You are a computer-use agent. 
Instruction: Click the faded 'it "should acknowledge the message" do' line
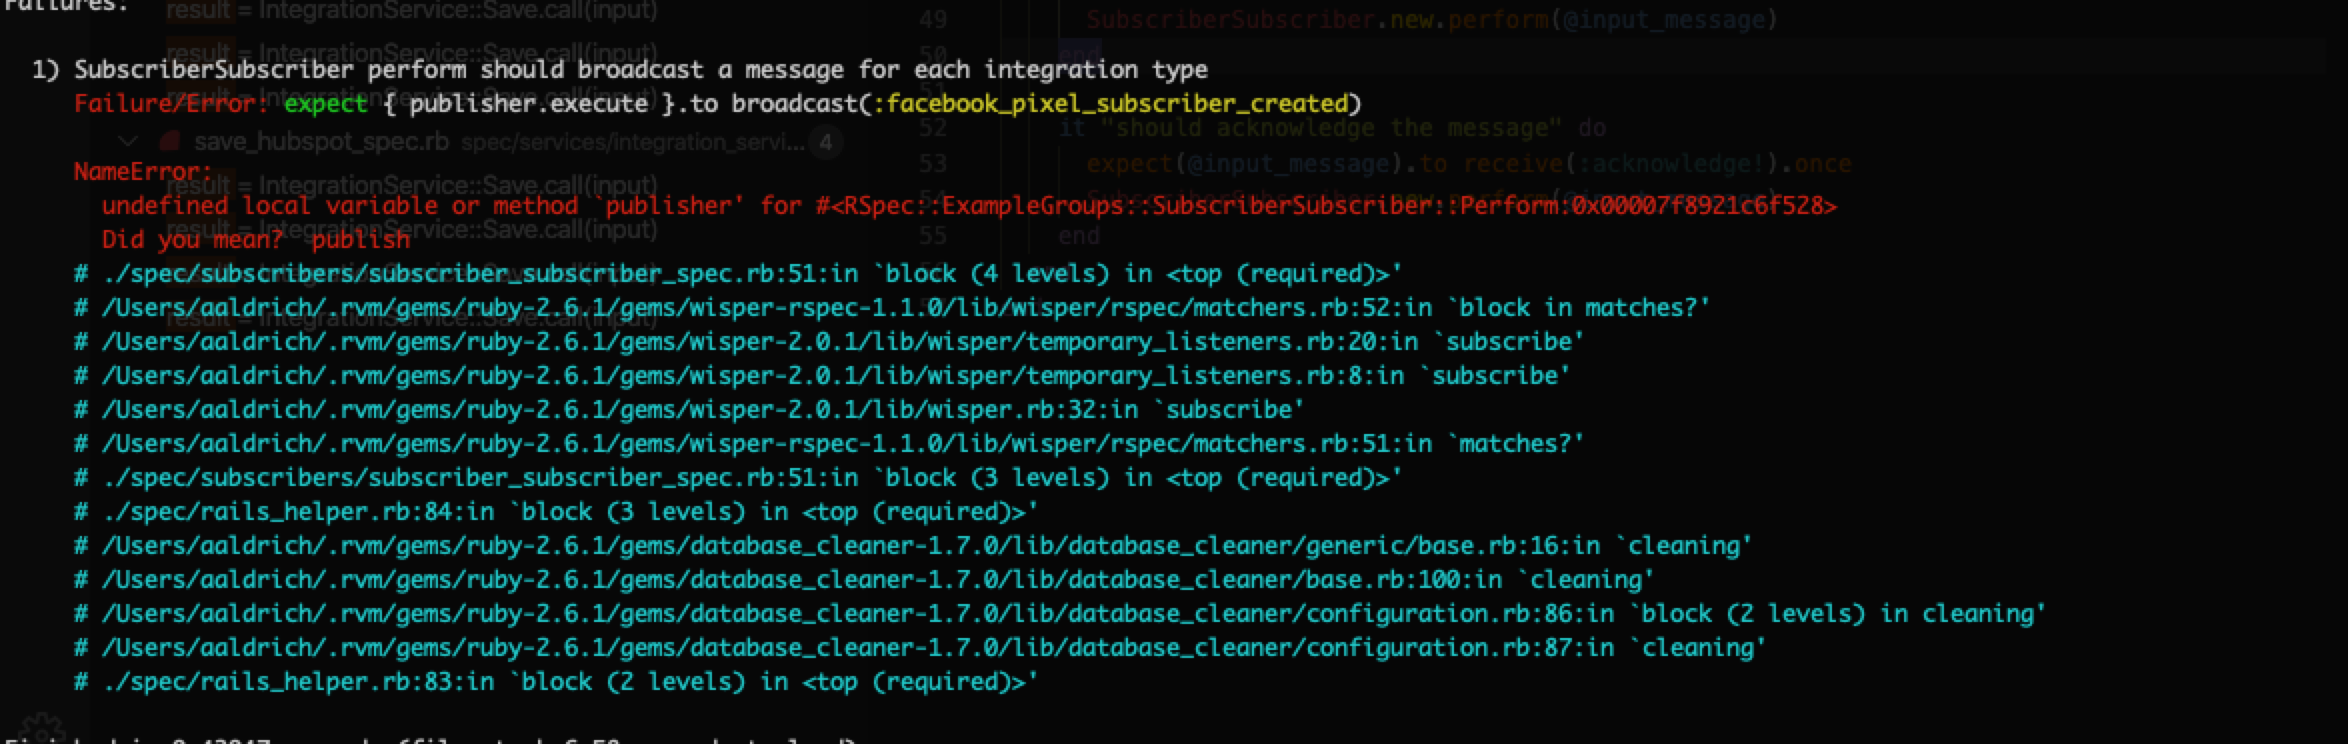[1332, 128]
